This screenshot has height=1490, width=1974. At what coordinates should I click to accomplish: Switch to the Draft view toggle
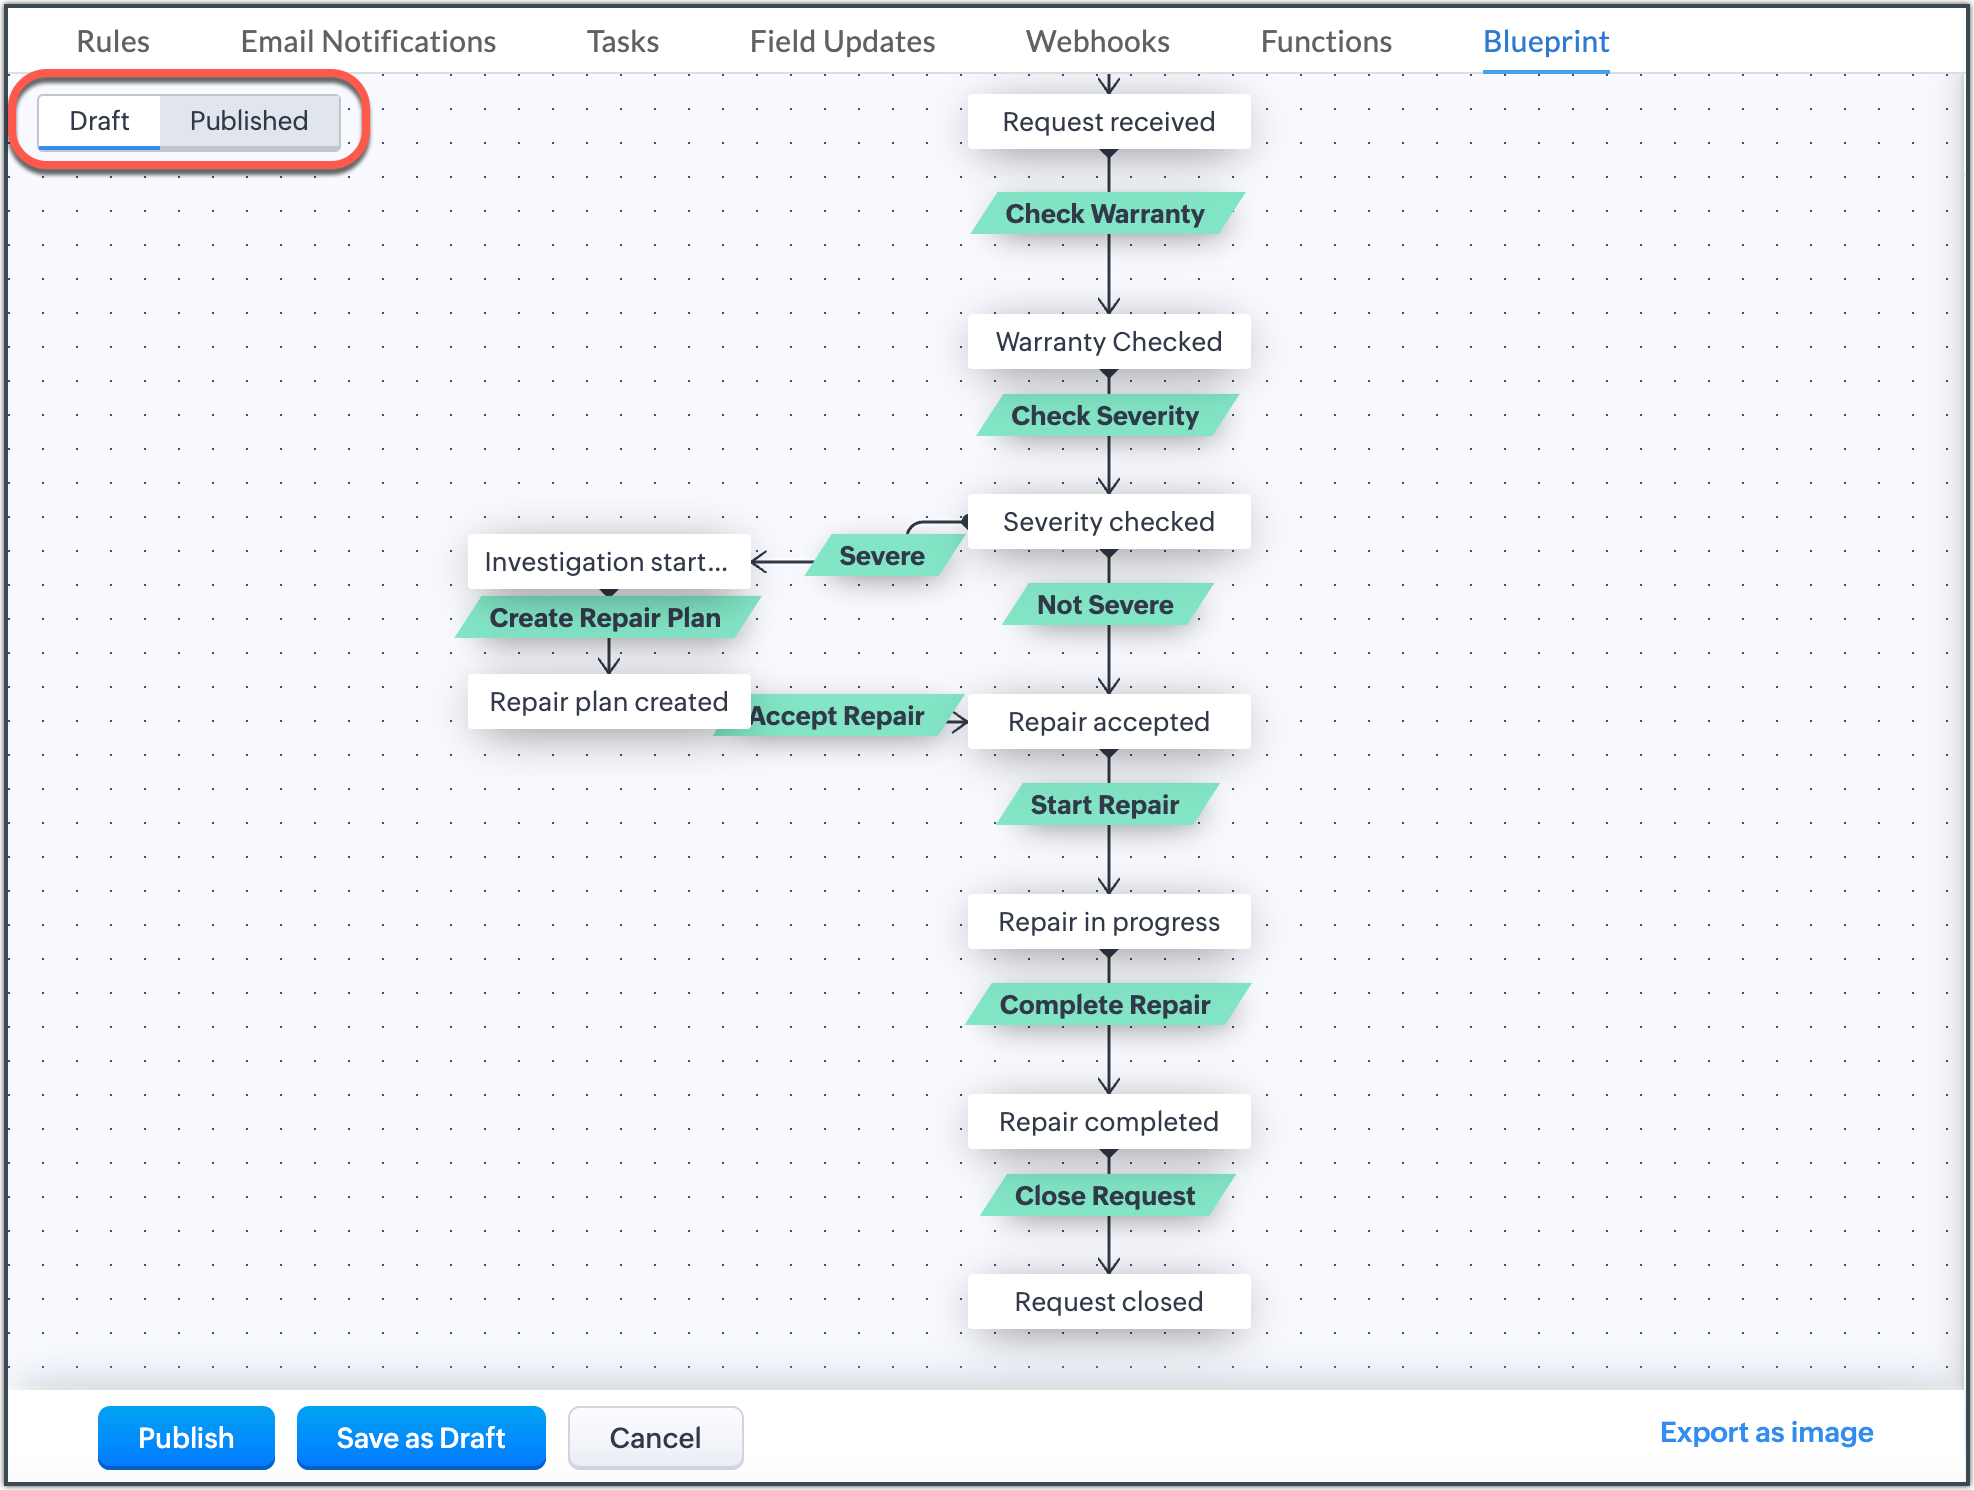99,121
